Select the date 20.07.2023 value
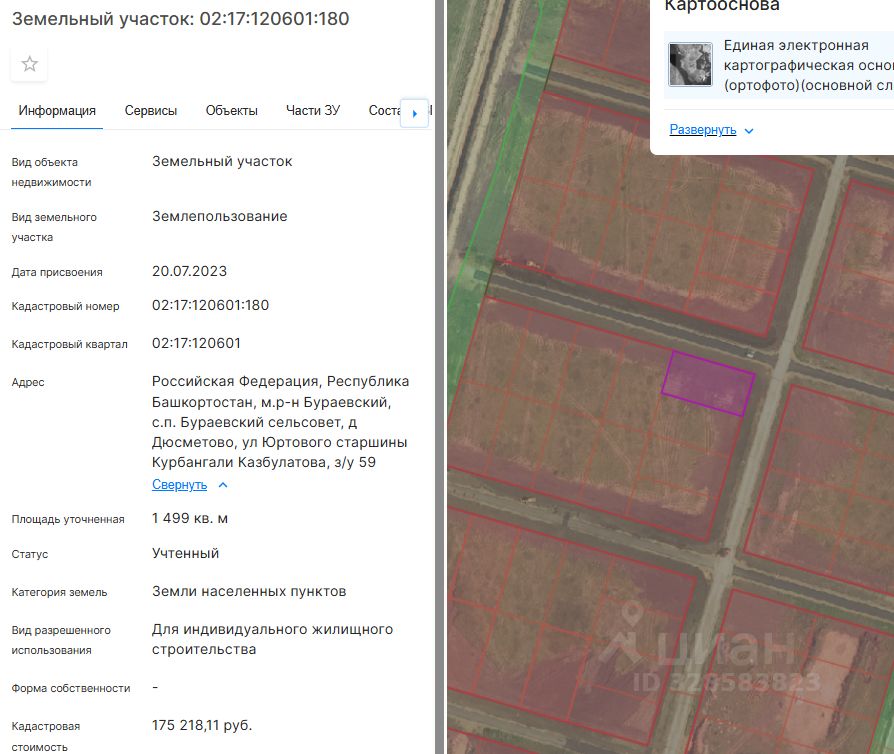Screen dimensions: 894x754 (x=189, y=271)
